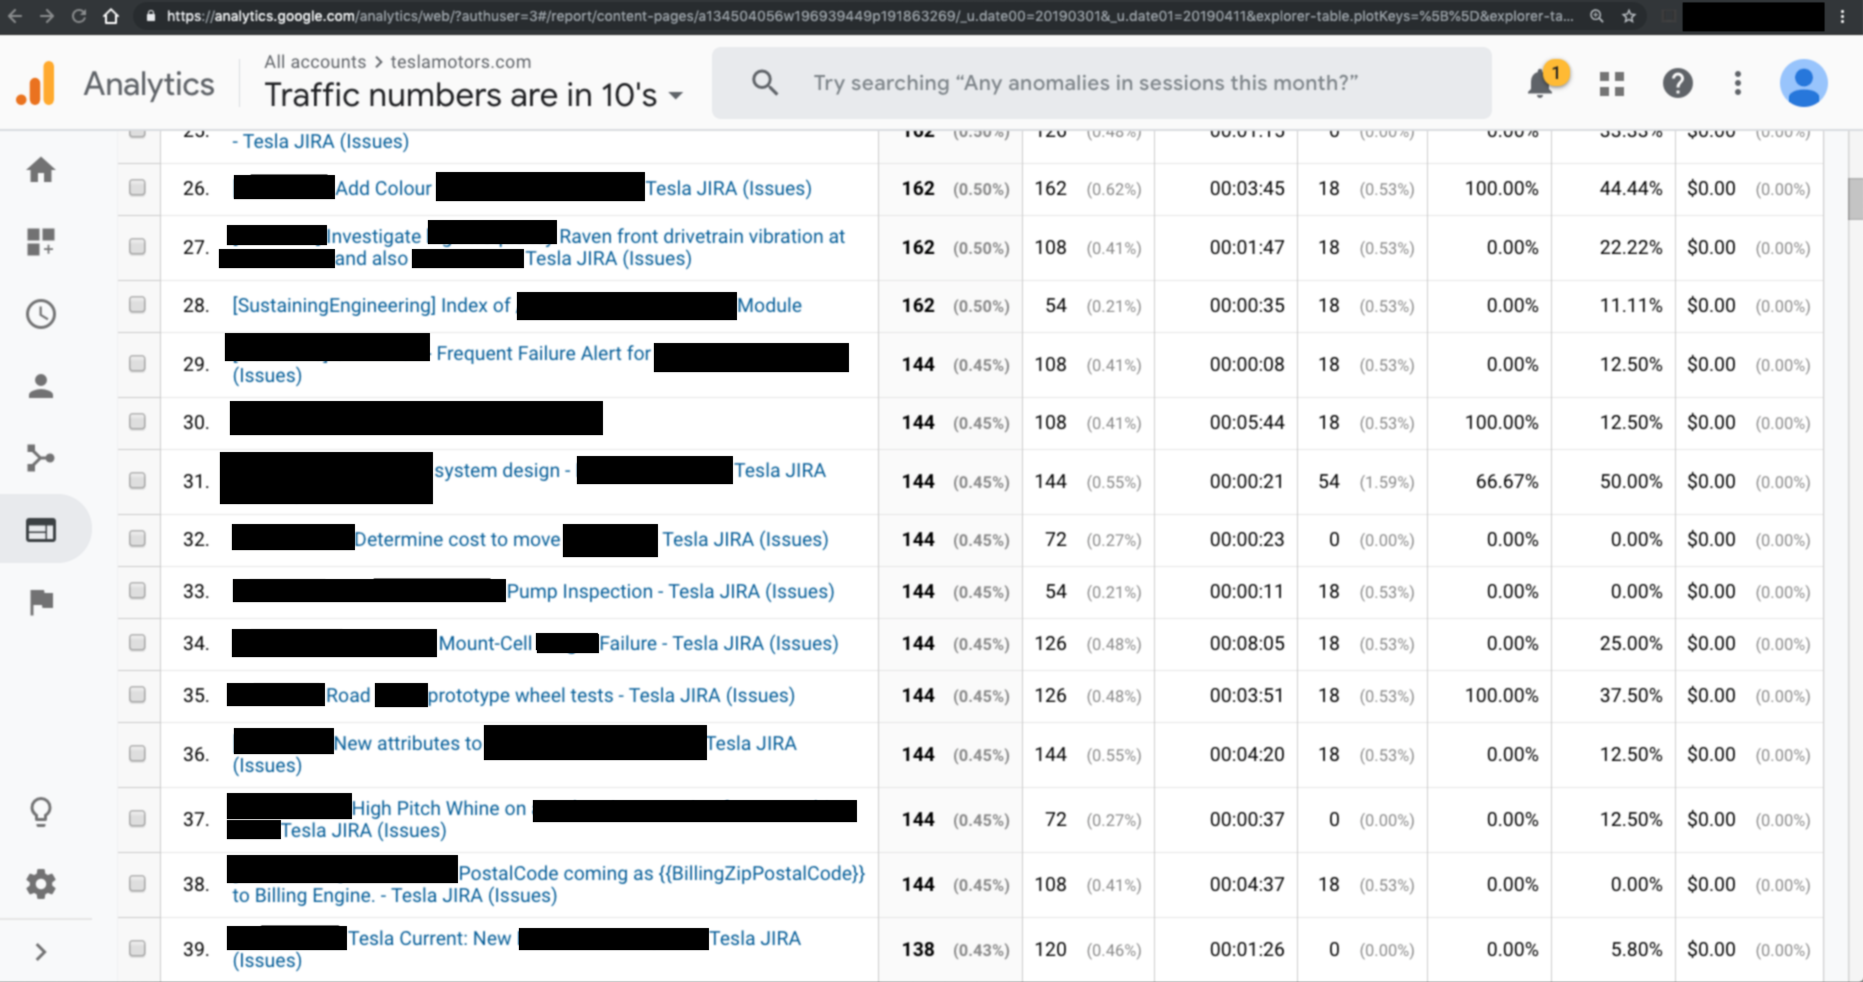1863x982 pixels.
Task: Open the Realtime clock icon
Action: click(x=41, y=314)
